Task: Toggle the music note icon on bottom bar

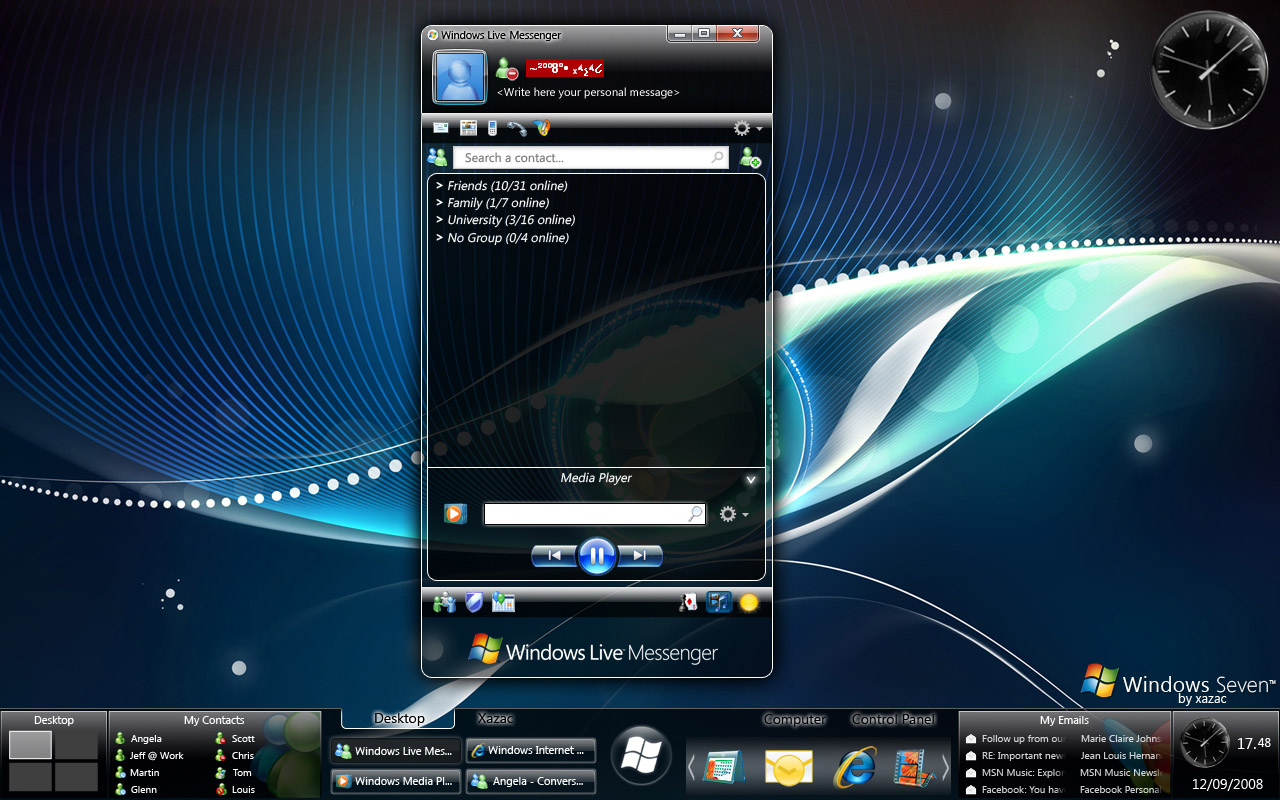Action: point(718,602)
